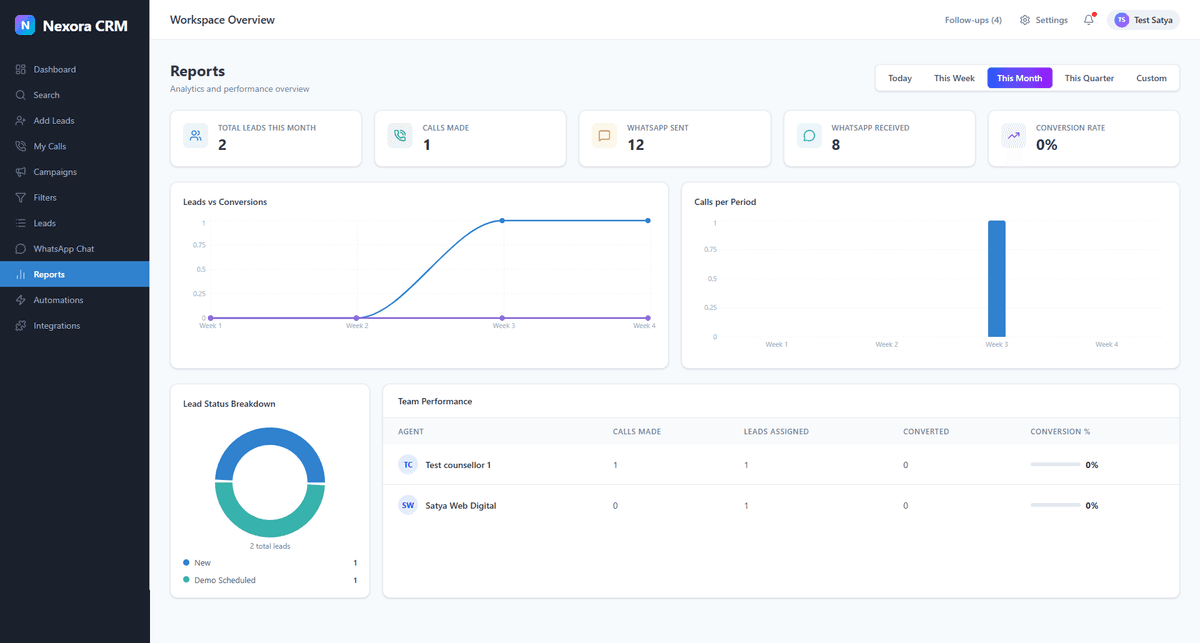Viewport: 1200px width, 643px height.
Task: Switch to This Quarter range
Action: coord(1089,78)
